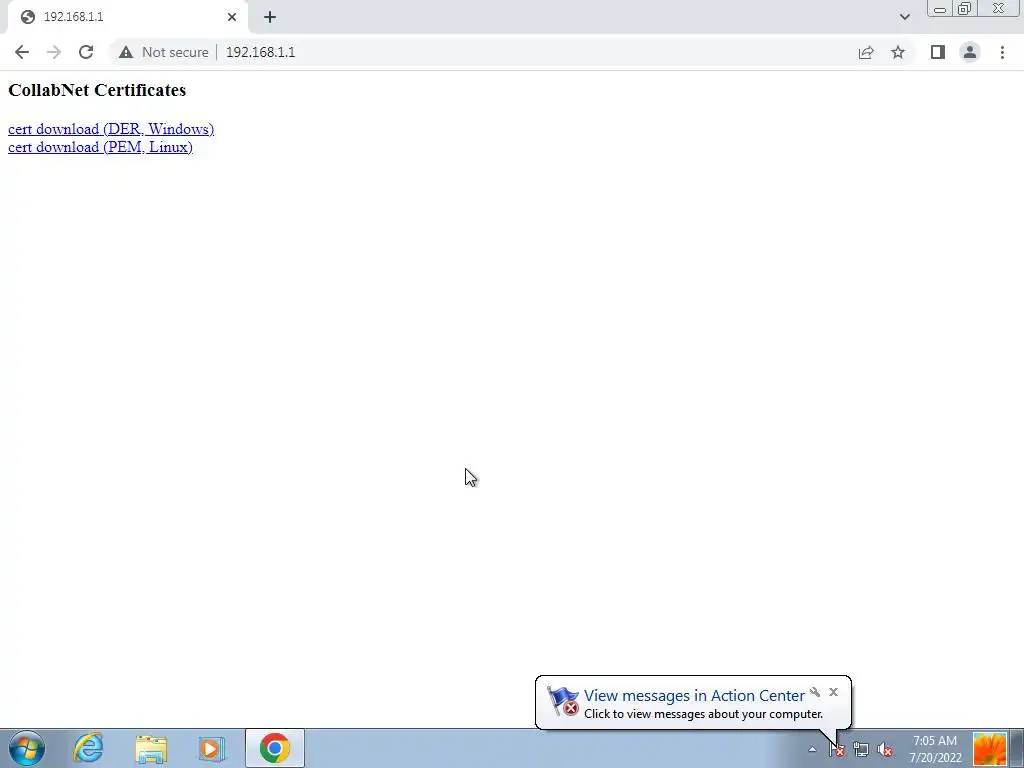The width and height of the screenshot is (1024, 768).
Task: Open the browser side panel
Action: (938, 52)
